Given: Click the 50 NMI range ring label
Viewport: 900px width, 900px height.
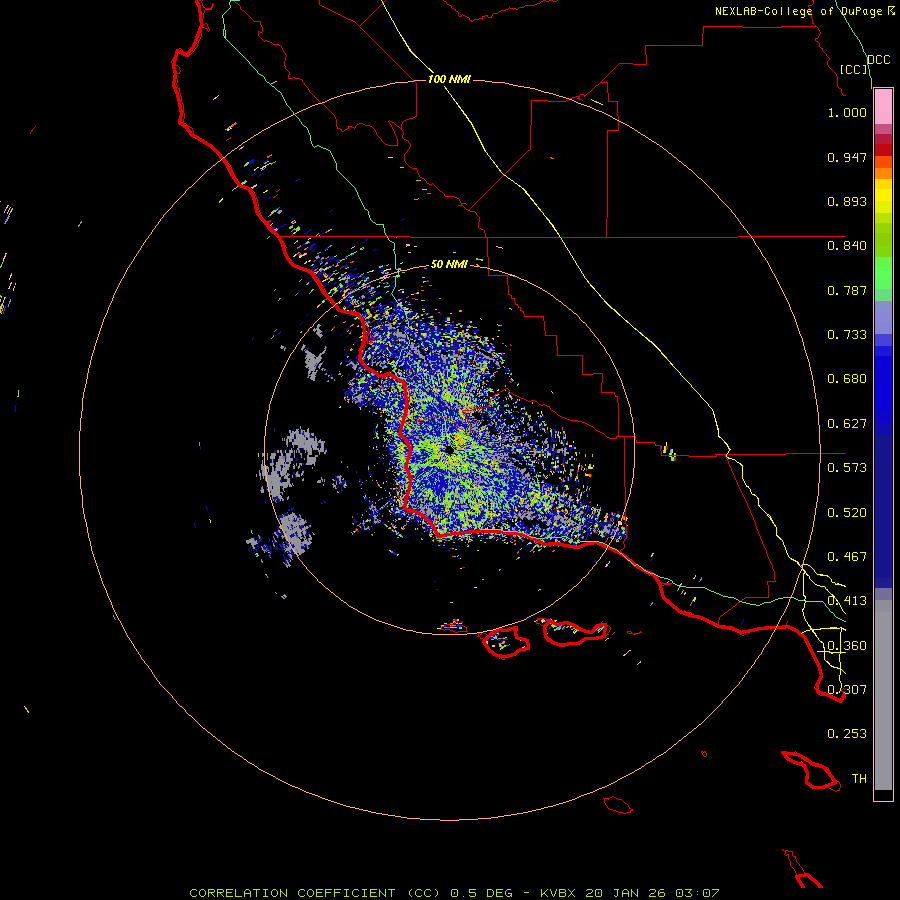Looking at the screenshot, I should tap(449, 265).
